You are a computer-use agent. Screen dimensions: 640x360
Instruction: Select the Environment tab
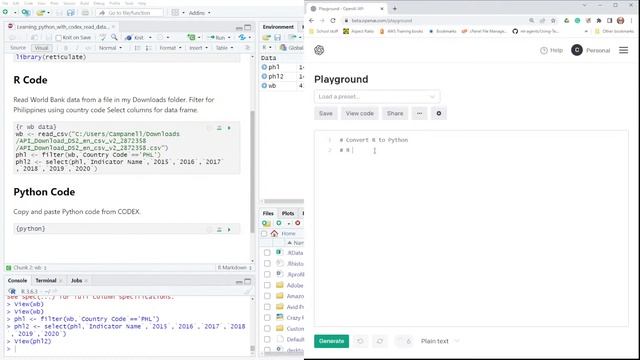click(278, 27)
